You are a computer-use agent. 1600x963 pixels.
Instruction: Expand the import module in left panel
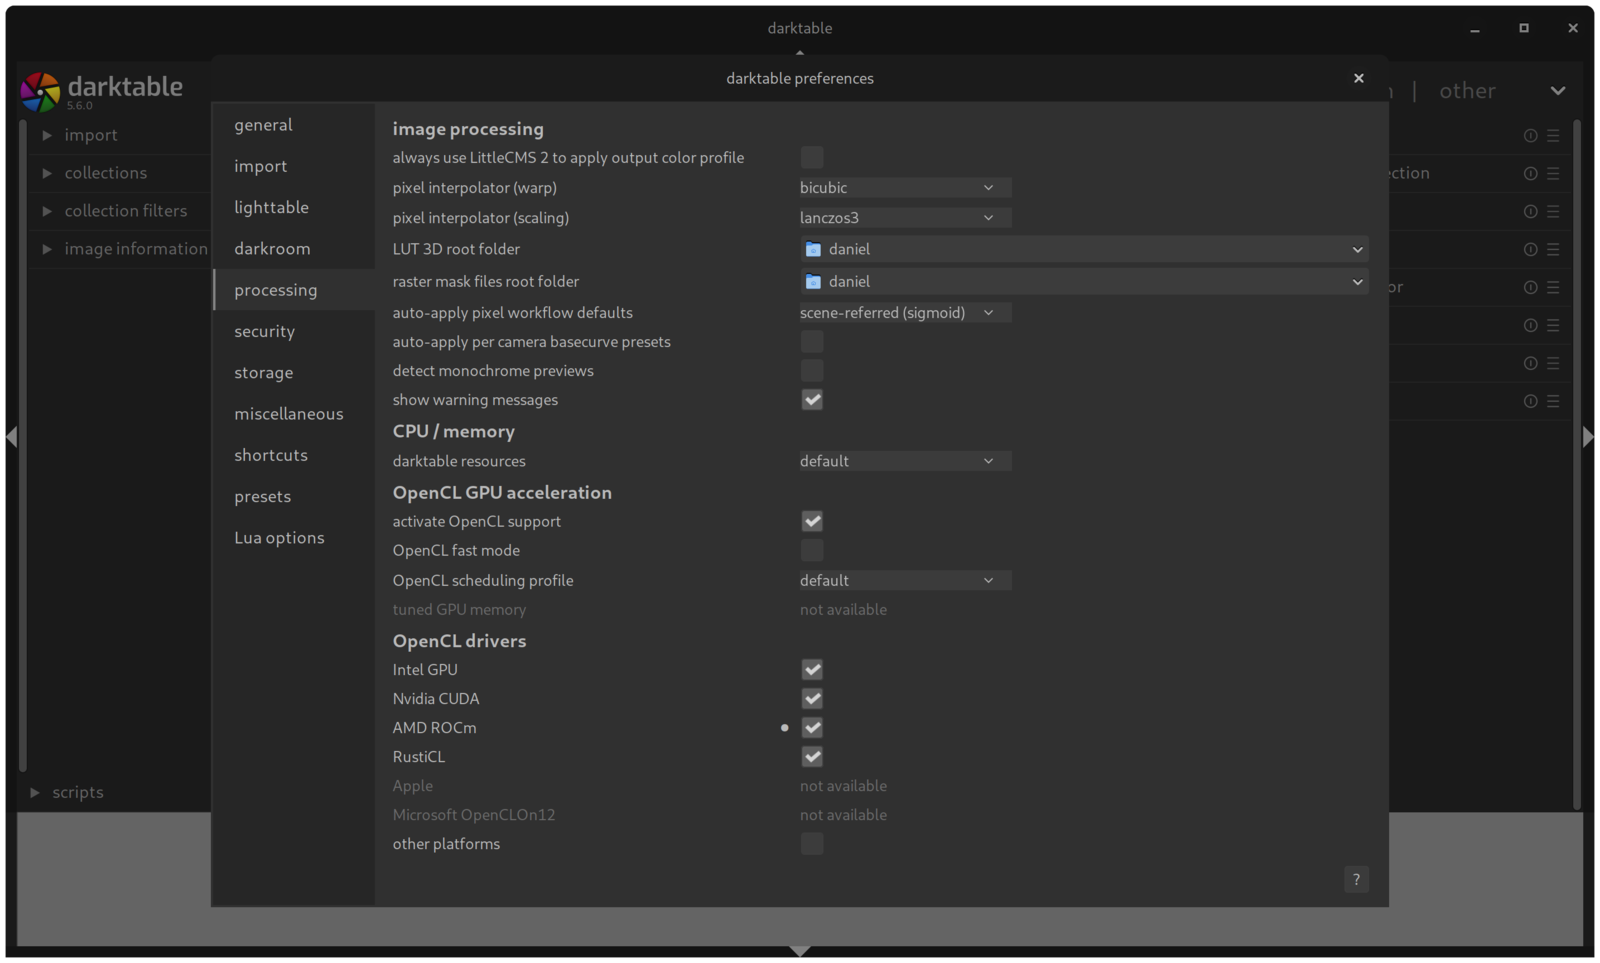pyautogui.click(x=47, y=134)
